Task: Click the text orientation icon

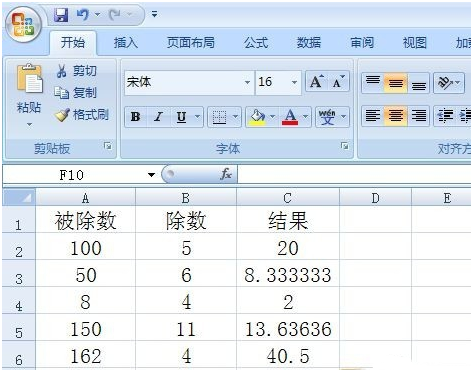Action: pyautogui.click(x=446, y=82)
